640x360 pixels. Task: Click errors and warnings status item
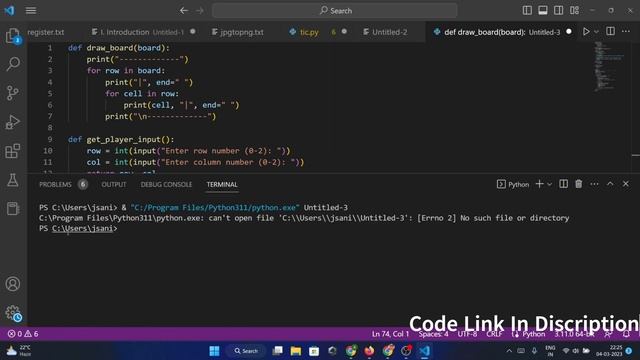pyautogui.click(x=23, y=334)
